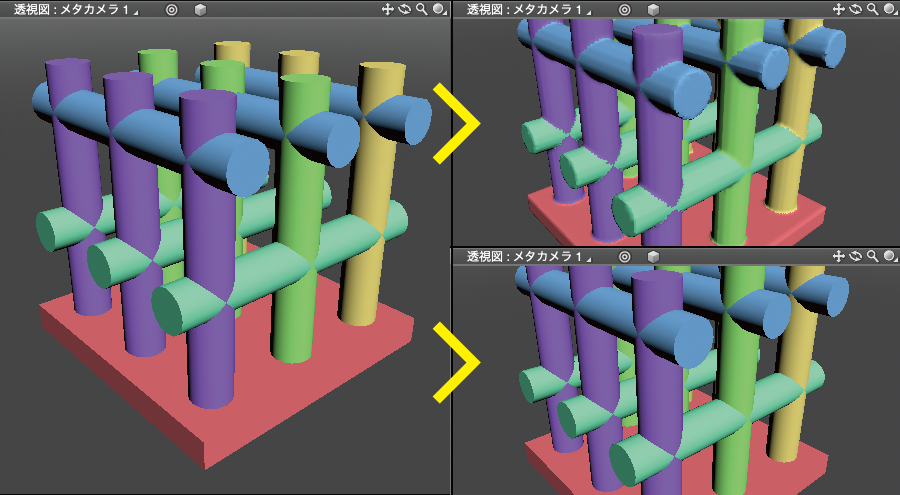Click the cube icon in top-right viewport header
Viewport: 900px width, 495px height.
(x=653, y=9)
